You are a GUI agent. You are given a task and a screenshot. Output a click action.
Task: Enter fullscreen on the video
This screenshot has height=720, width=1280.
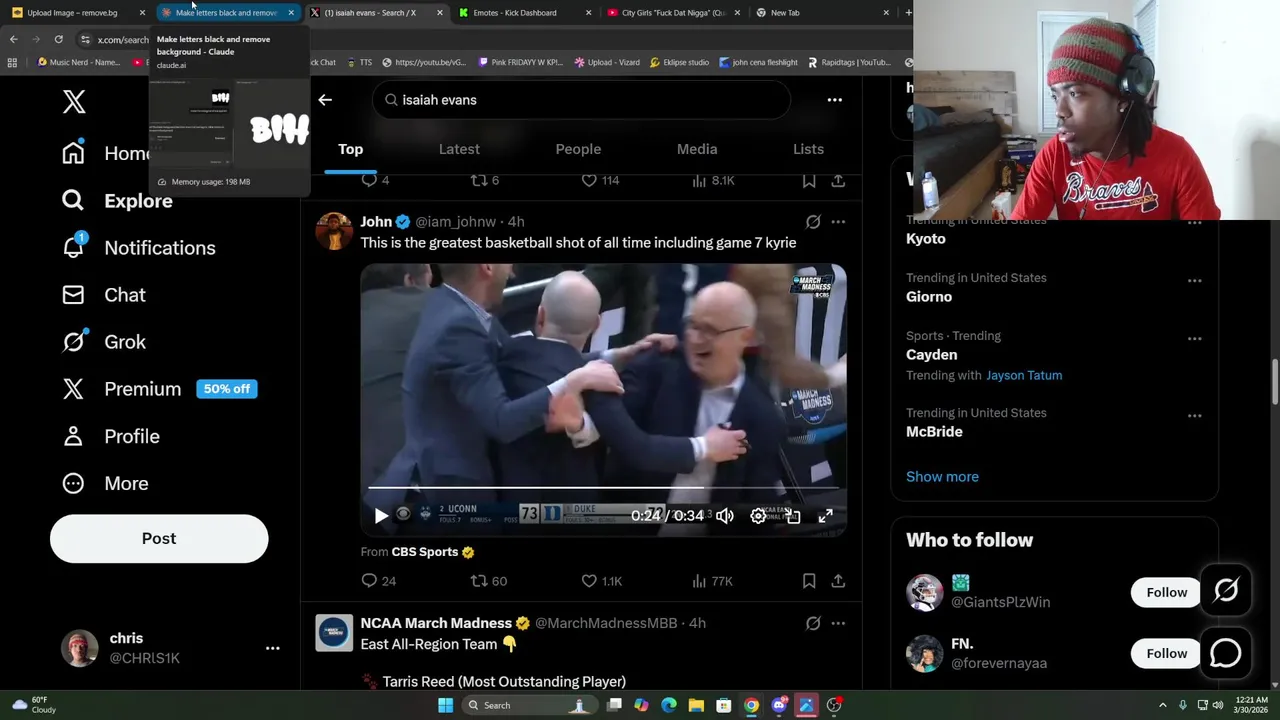tap(825, 516)
